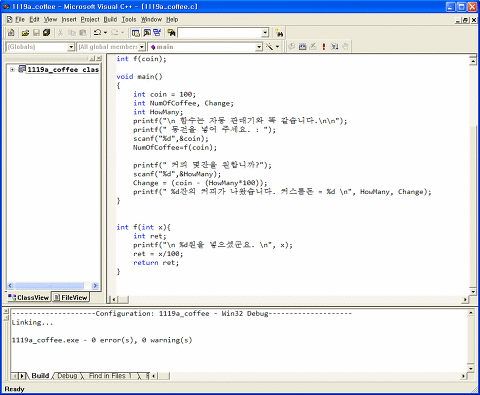Click the Stop Build icon

click(x=313, y=47)
